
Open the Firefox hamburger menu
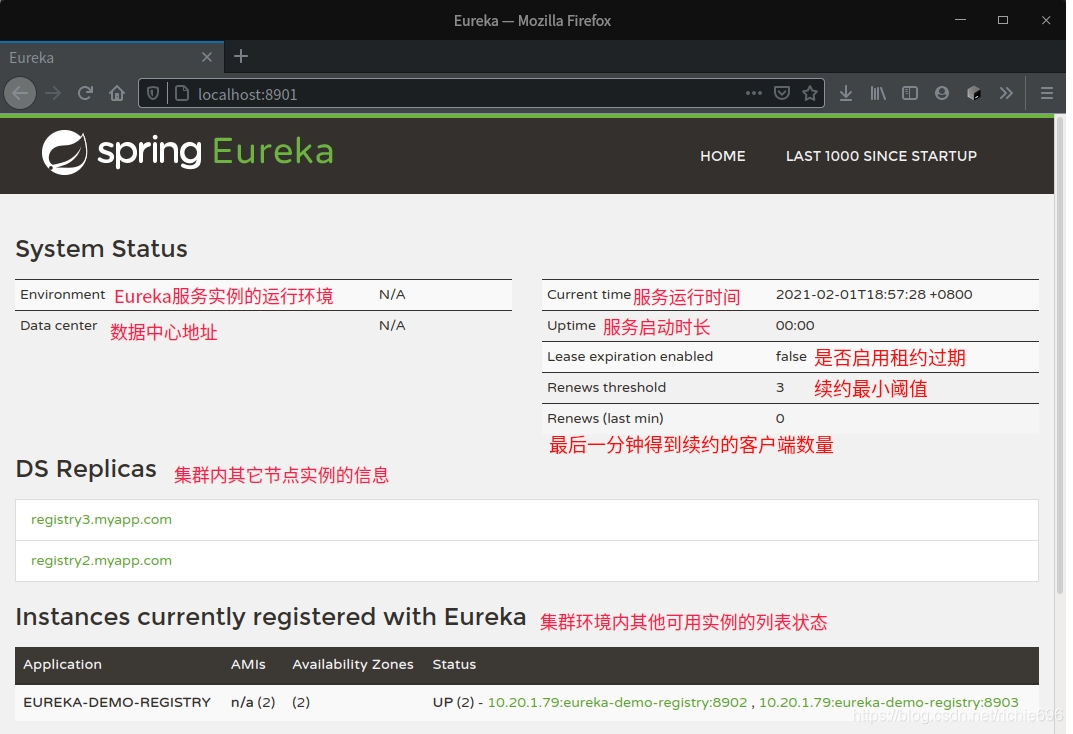1046,93
